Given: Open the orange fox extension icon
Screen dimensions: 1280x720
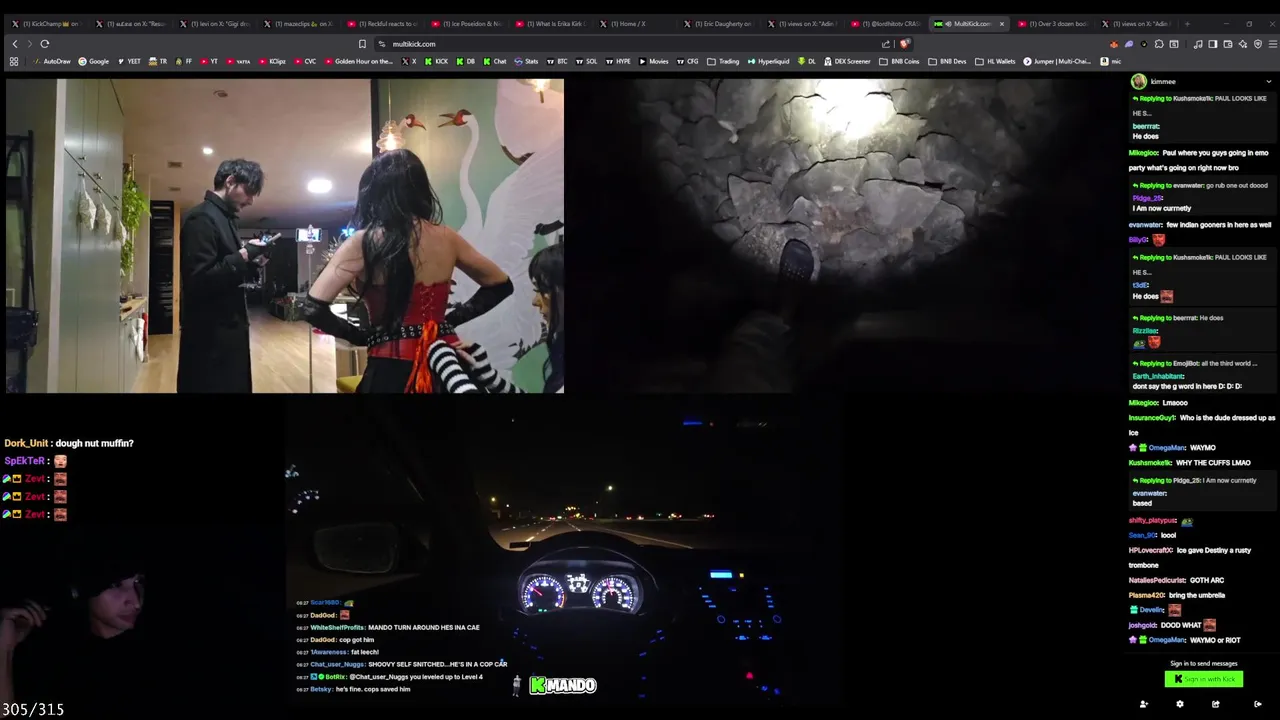Looking at the screenshot, I should [x=1114, y=44].
